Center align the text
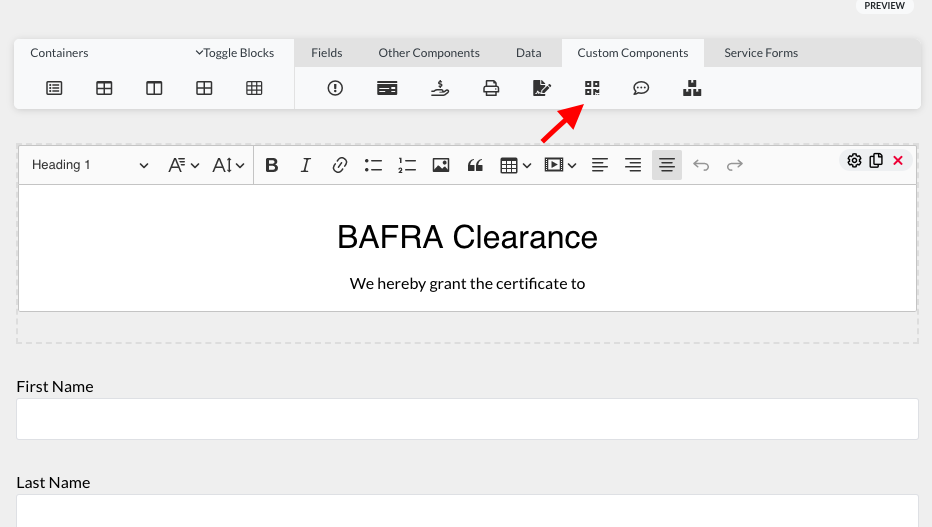Screen dimensions: 932x527 click(667, 165)
